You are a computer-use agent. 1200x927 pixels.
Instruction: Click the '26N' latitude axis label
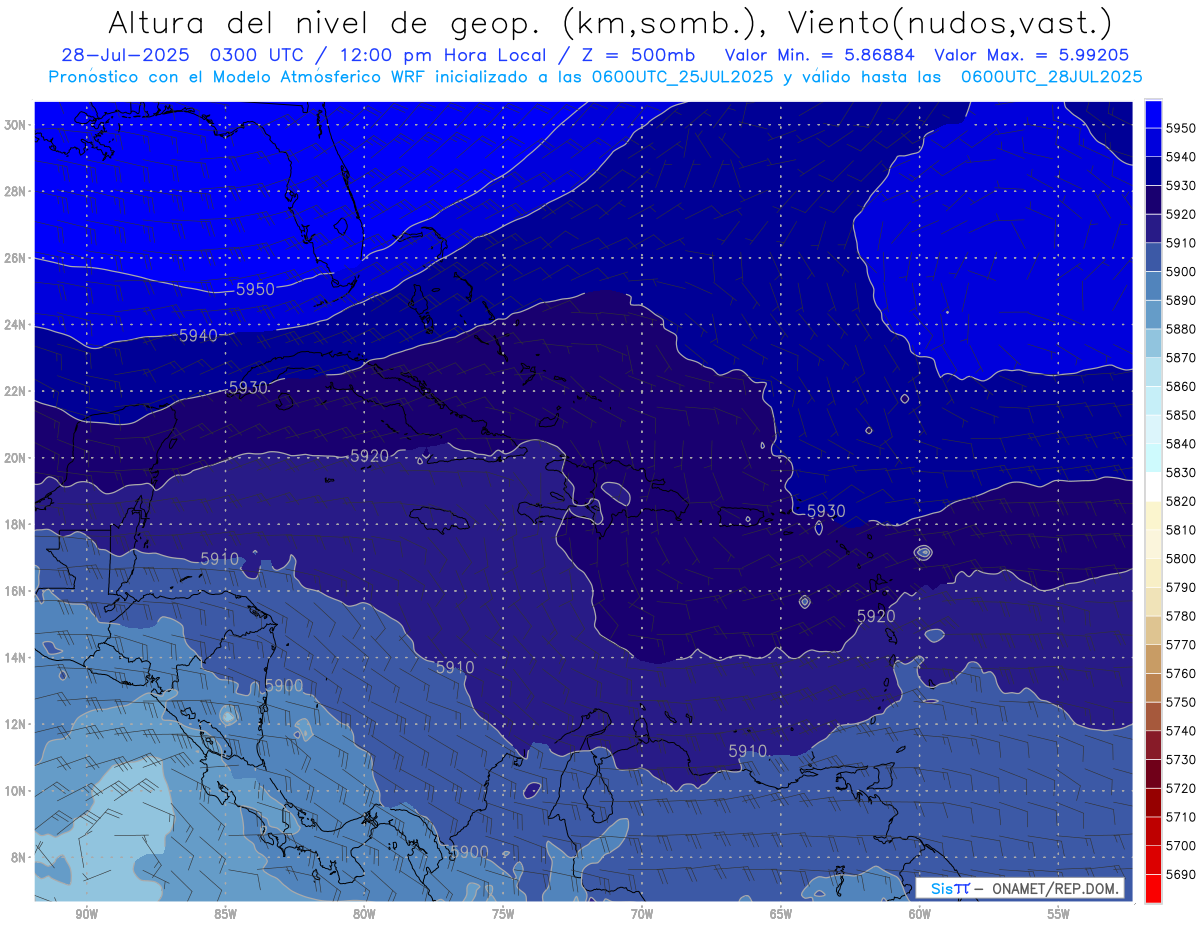click(15, 258)
